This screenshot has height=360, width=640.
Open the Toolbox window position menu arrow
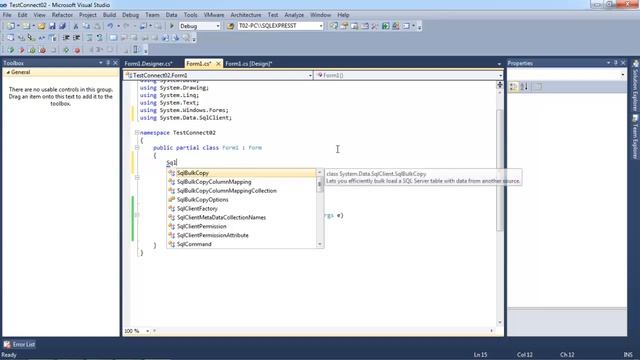click(100, 63)
